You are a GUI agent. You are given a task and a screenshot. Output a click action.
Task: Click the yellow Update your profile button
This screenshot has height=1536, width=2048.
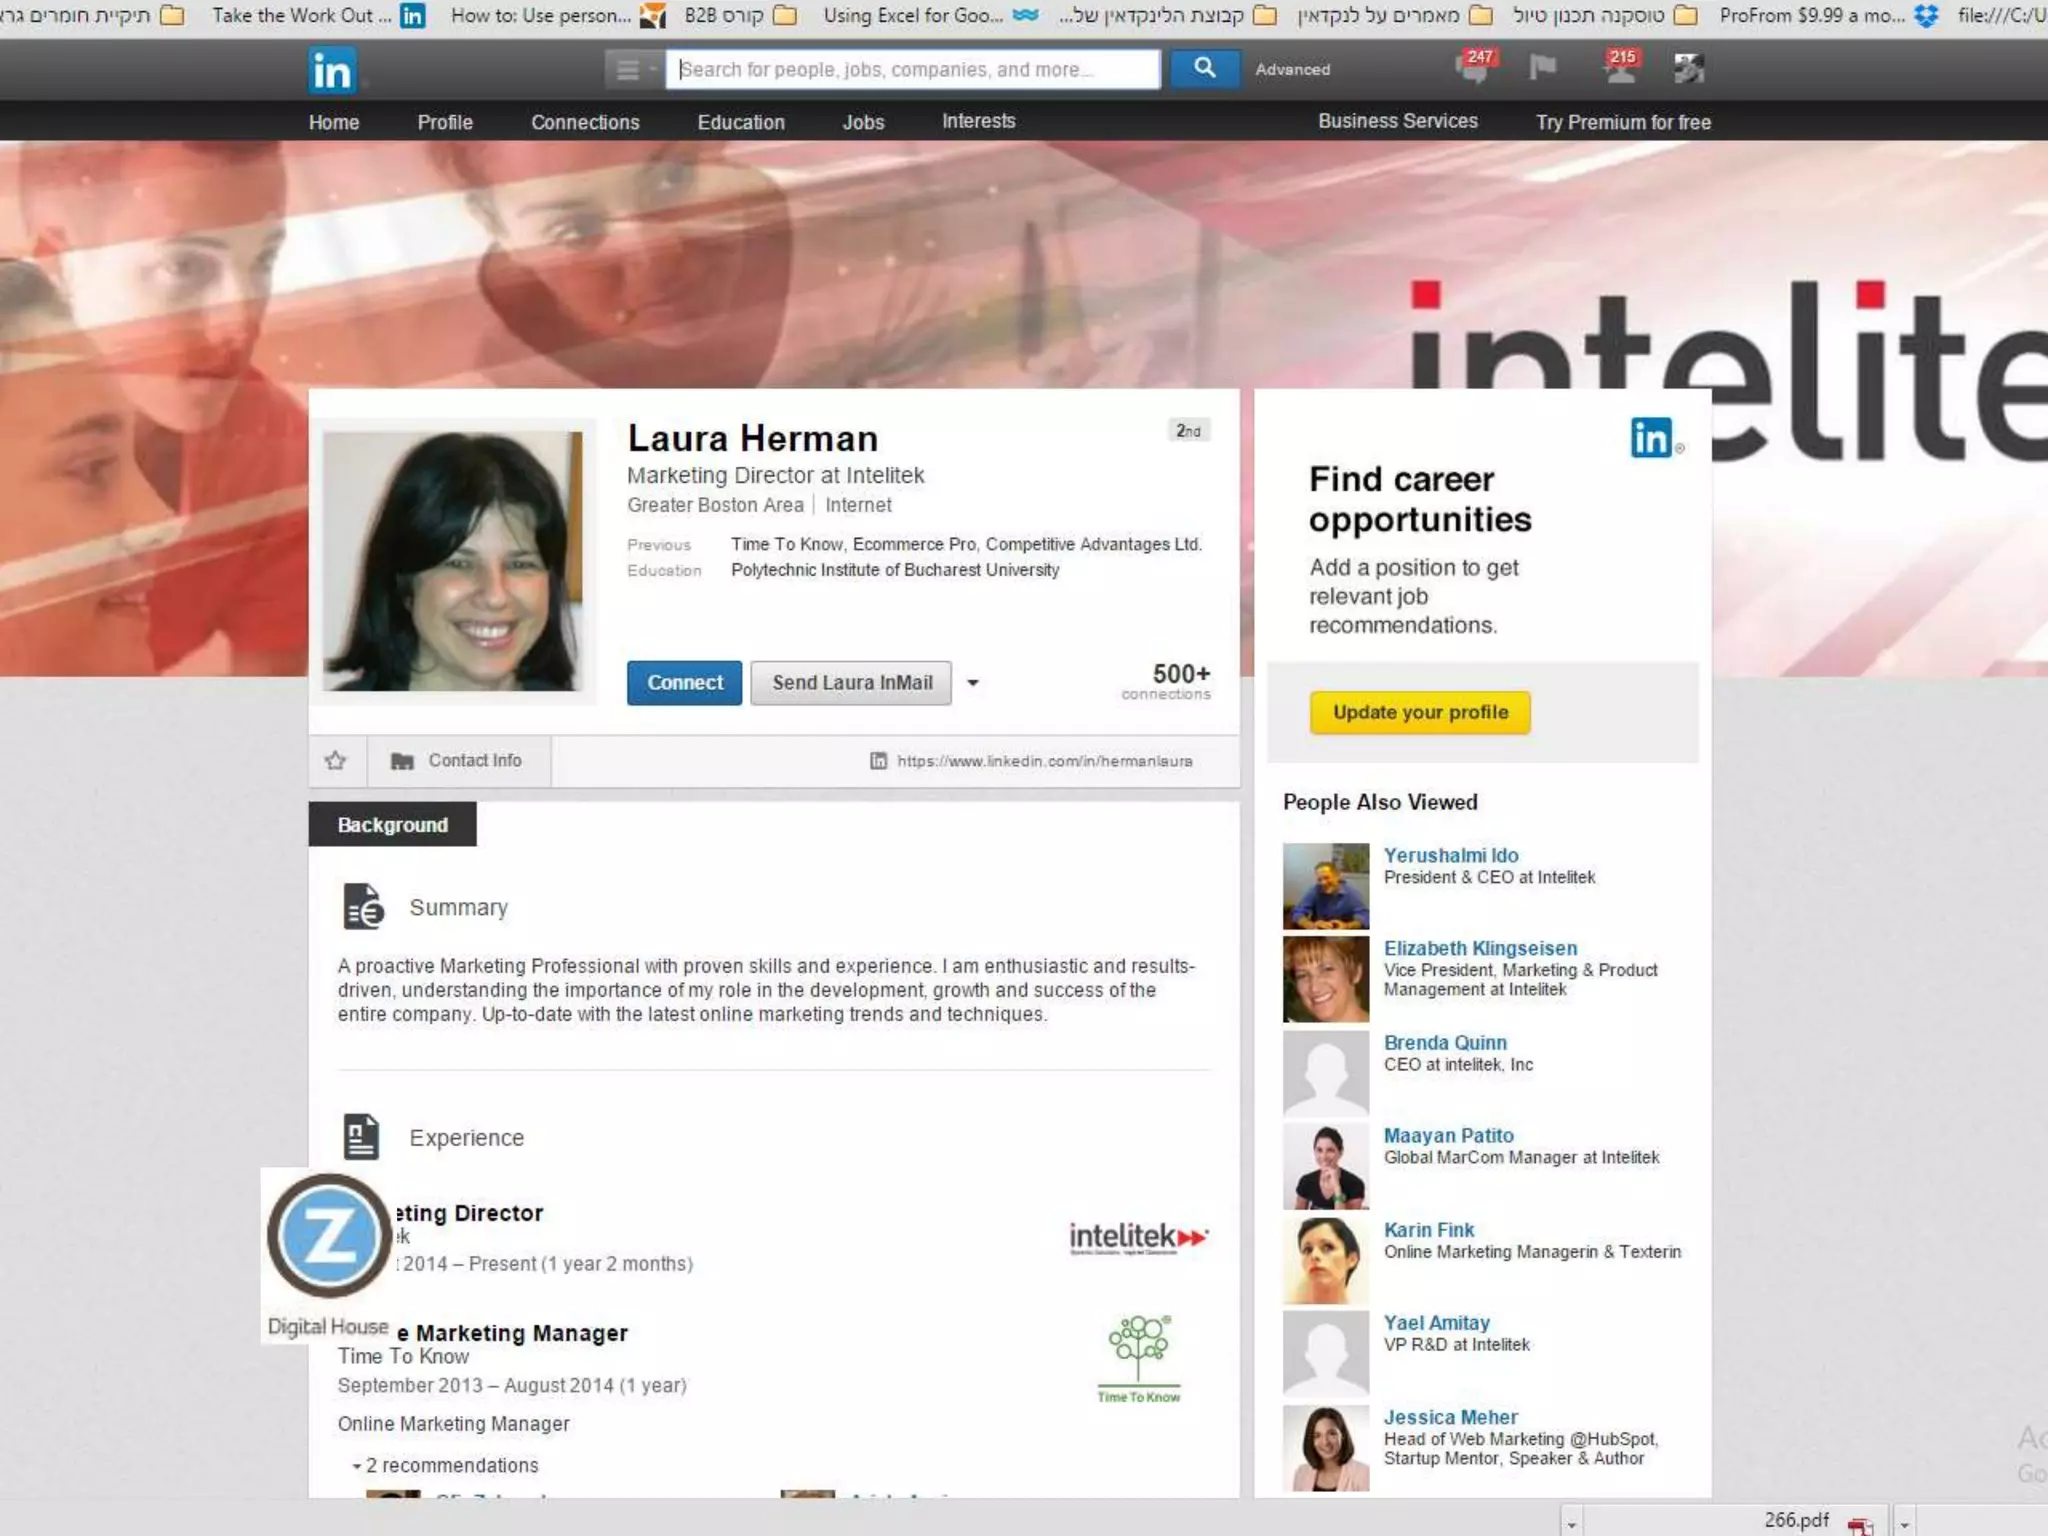point(1420,712)
